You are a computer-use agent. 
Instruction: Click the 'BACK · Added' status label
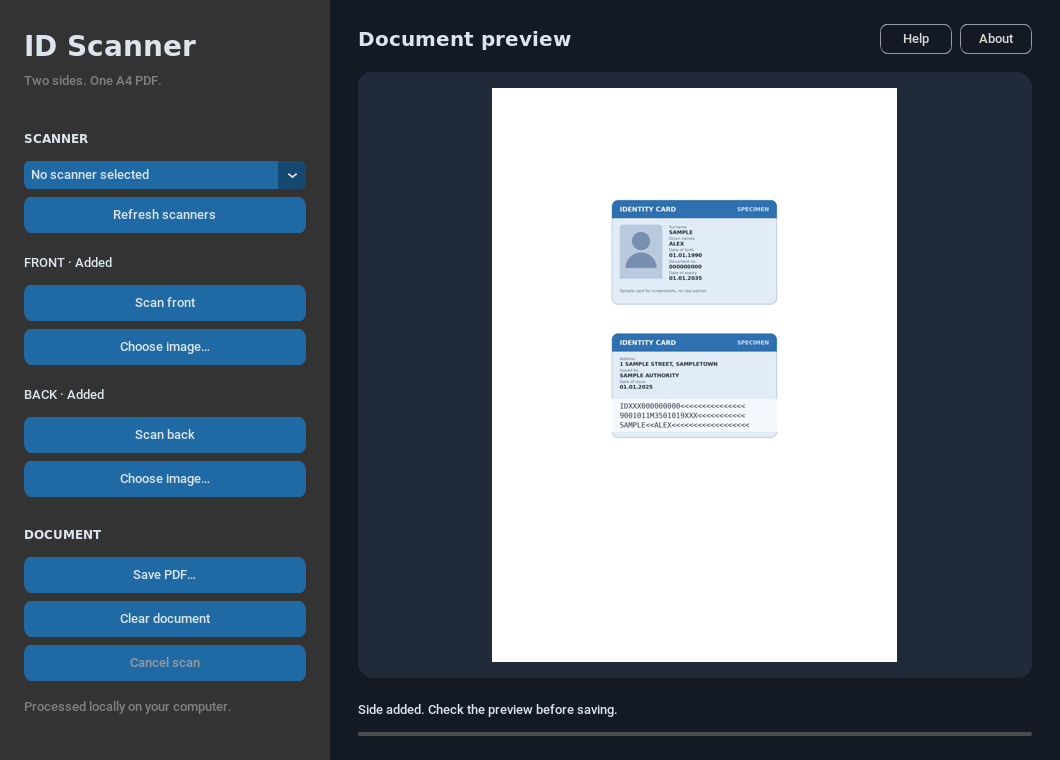click(64, 394)
